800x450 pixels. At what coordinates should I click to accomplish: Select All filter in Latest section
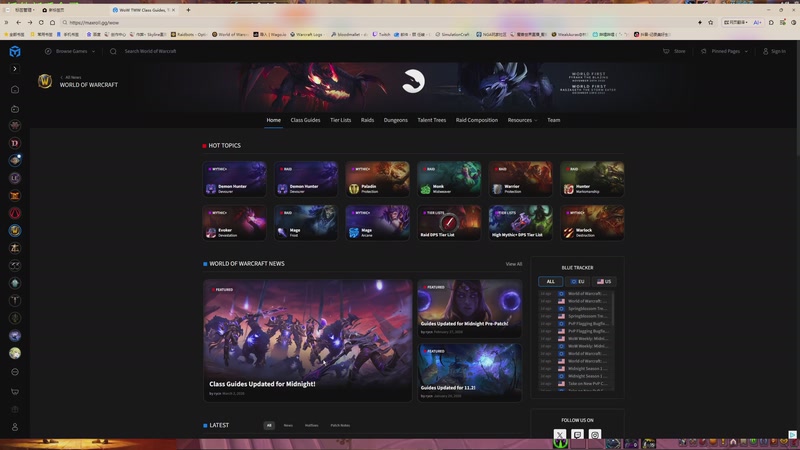click(x=269, y=426)
